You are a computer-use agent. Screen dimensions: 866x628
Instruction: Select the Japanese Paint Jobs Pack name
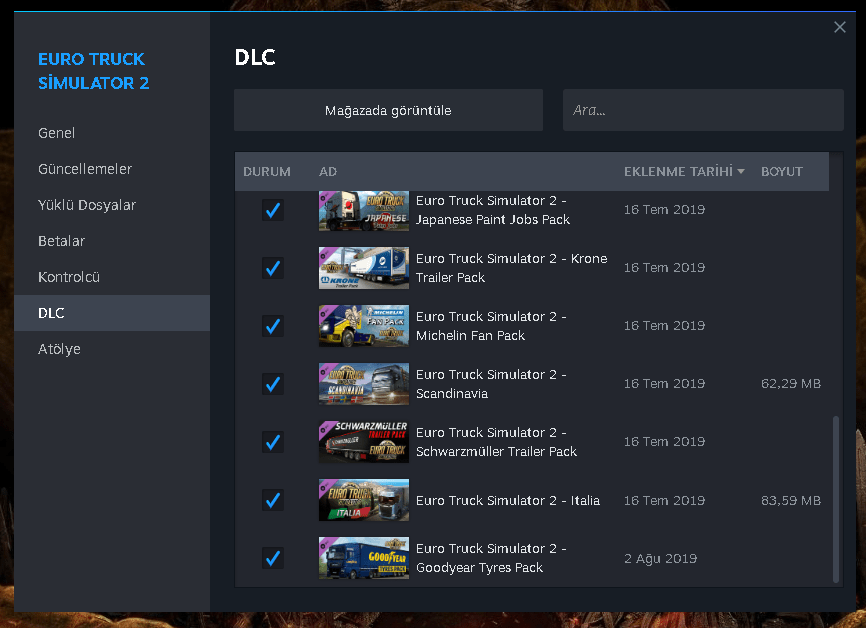coord(493,210)
